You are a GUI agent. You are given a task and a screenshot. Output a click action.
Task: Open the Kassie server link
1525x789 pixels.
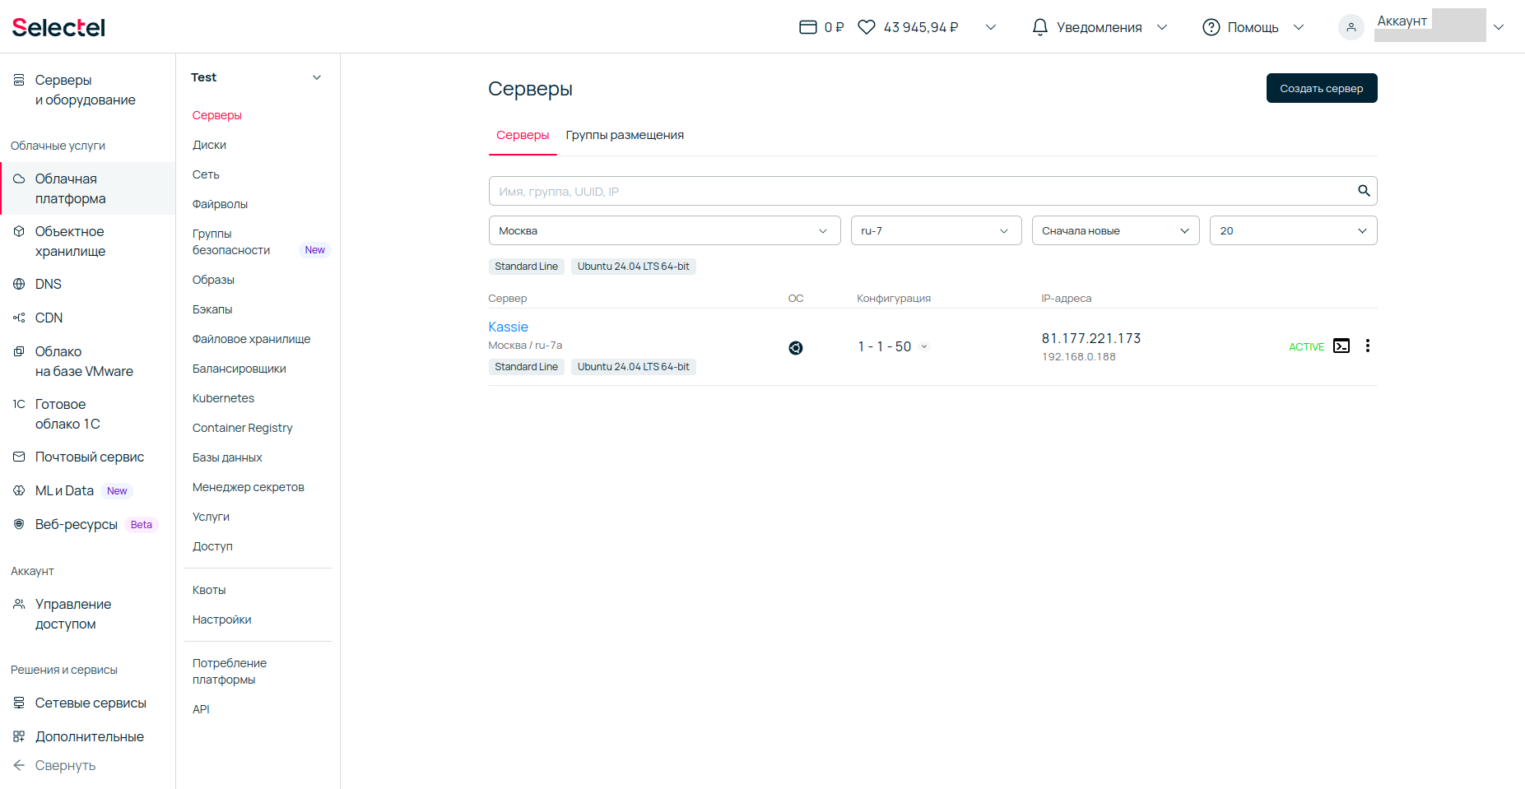coord(508,327)
